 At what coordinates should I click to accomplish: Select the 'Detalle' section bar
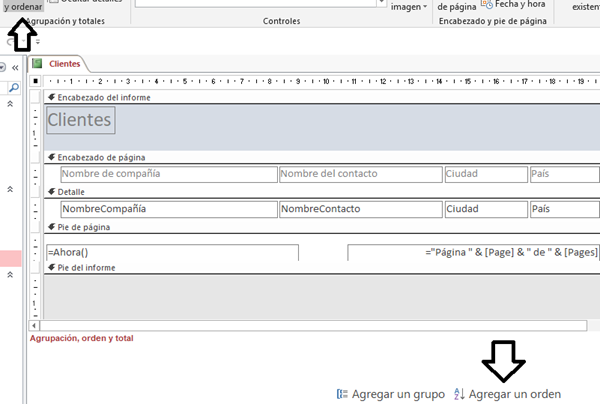322,192
